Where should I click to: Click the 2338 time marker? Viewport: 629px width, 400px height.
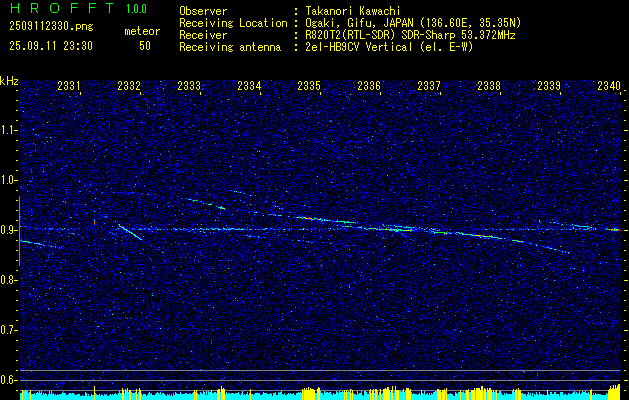489,85
